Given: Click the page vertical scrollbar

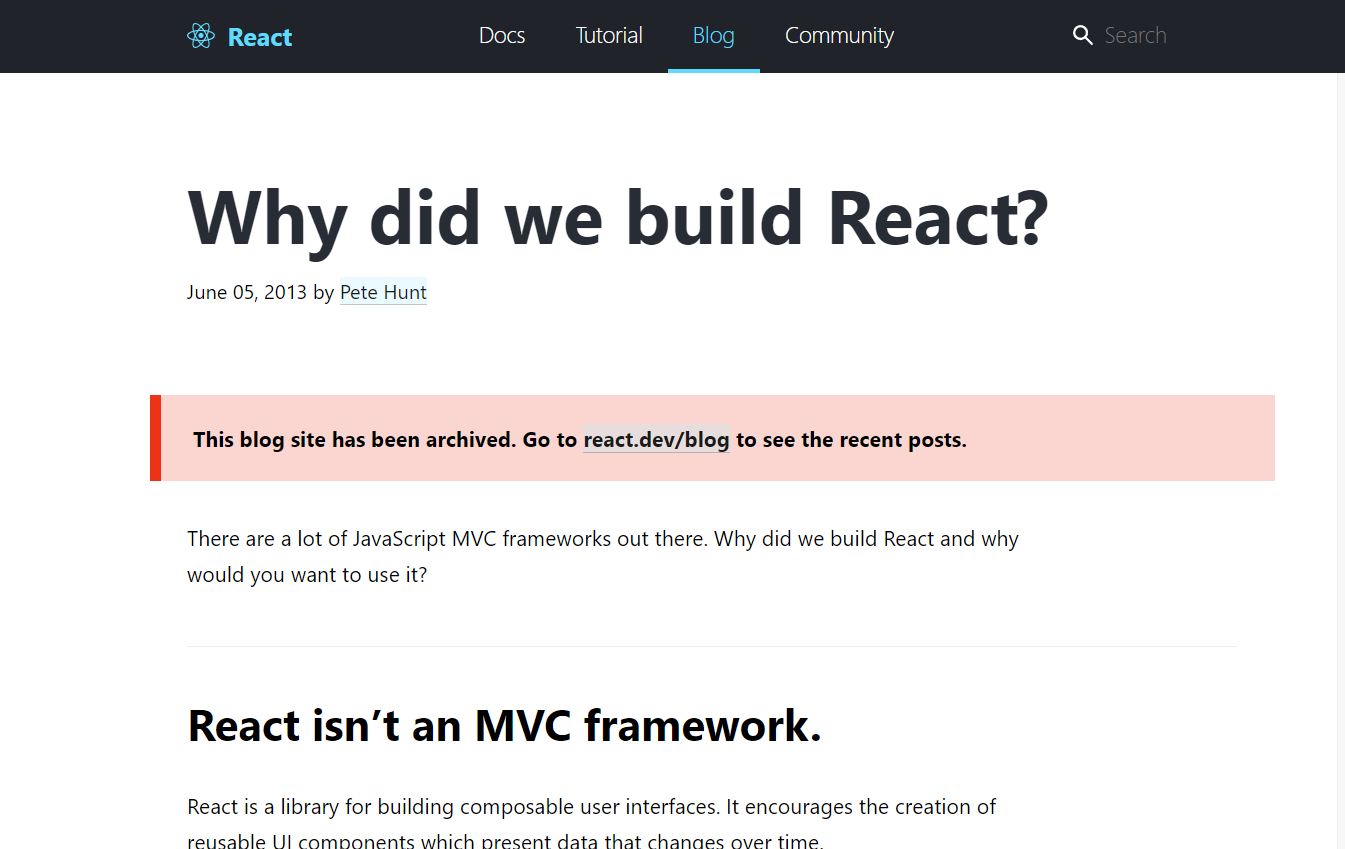Looking at the screenshot, I should pos(1341,460).
